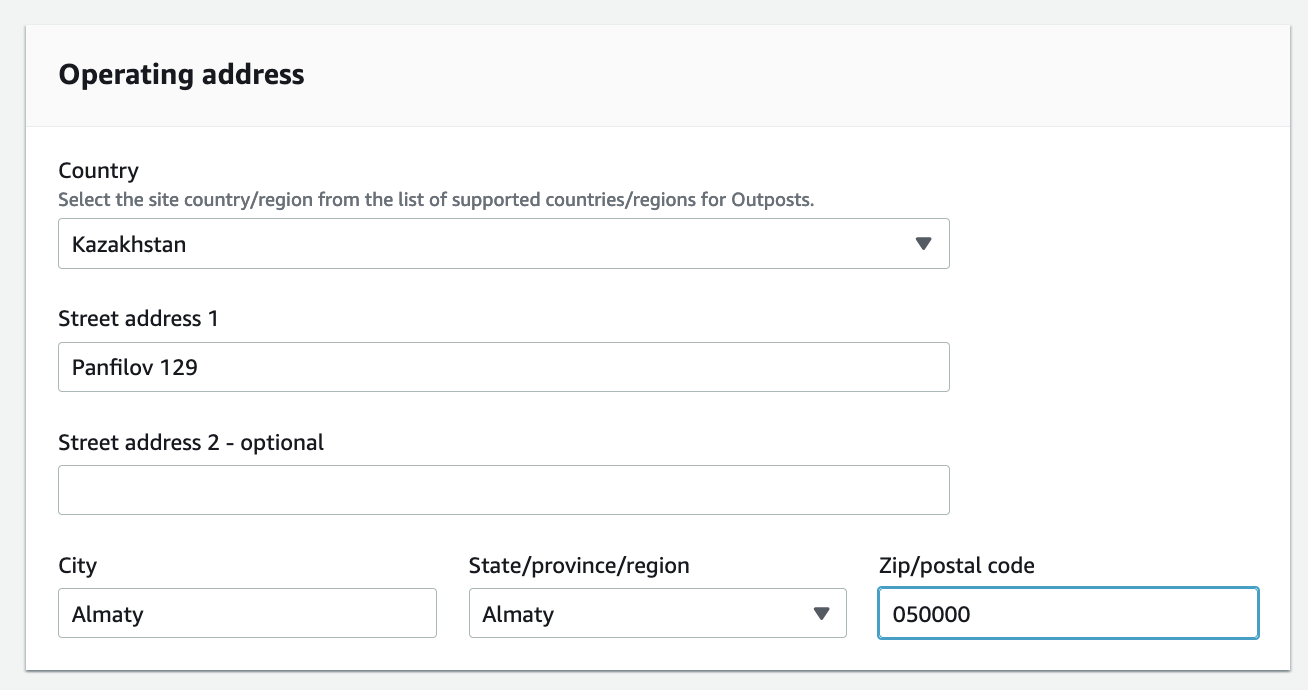
Task: Click the Zip/postal code input box
Action: (1067, 614)
